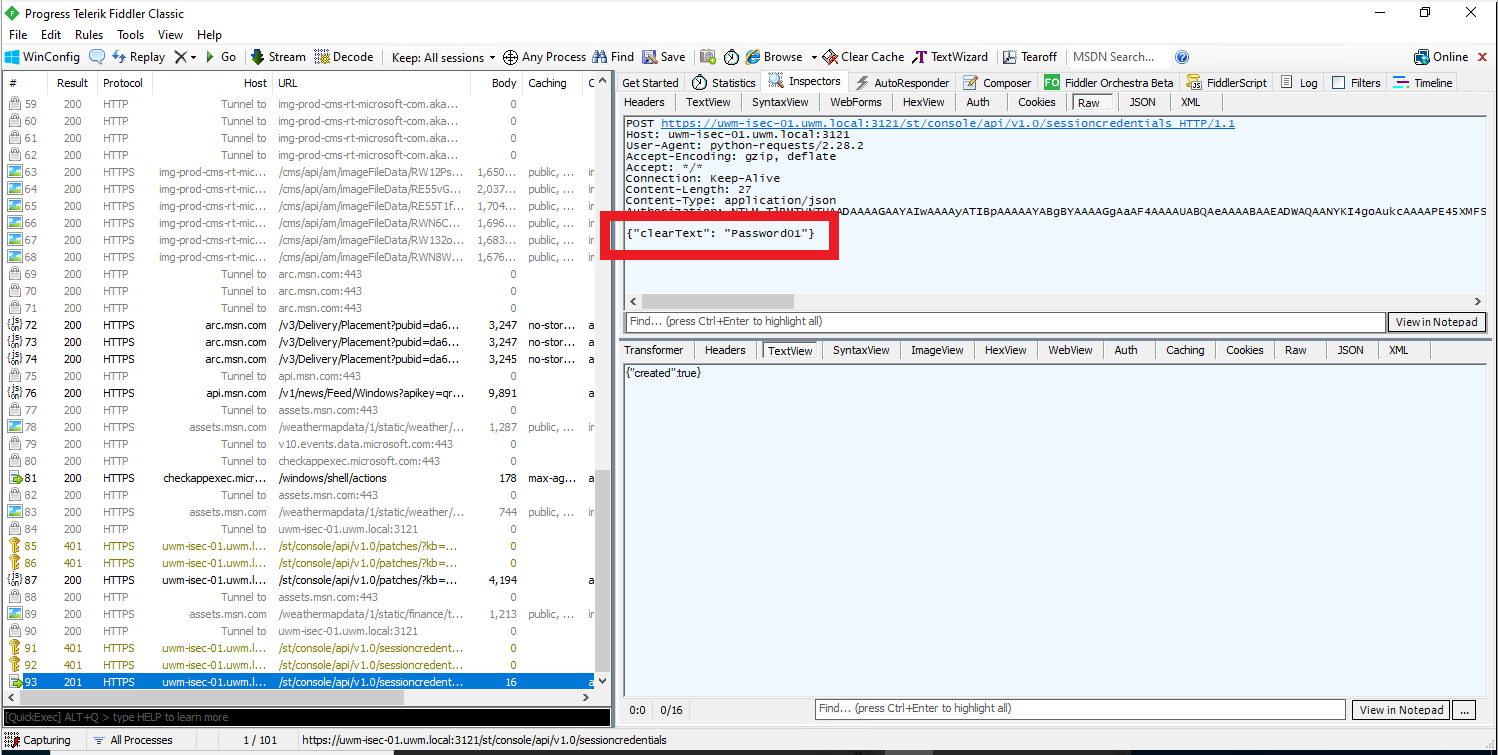Click the Save sessions icon
Screen dimensions: 1498x755
point(663,56)
